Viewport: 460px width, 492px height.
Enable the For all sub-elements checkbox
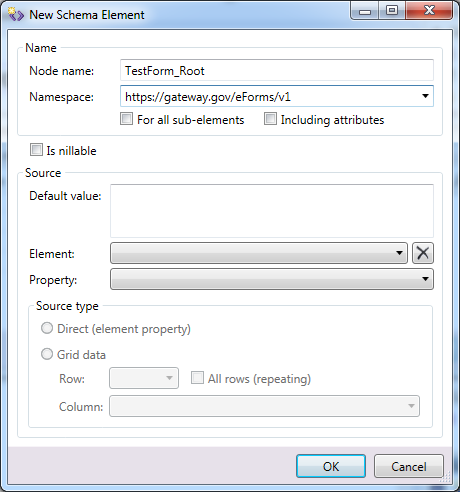pyautogui.click(x=126, y=119)
